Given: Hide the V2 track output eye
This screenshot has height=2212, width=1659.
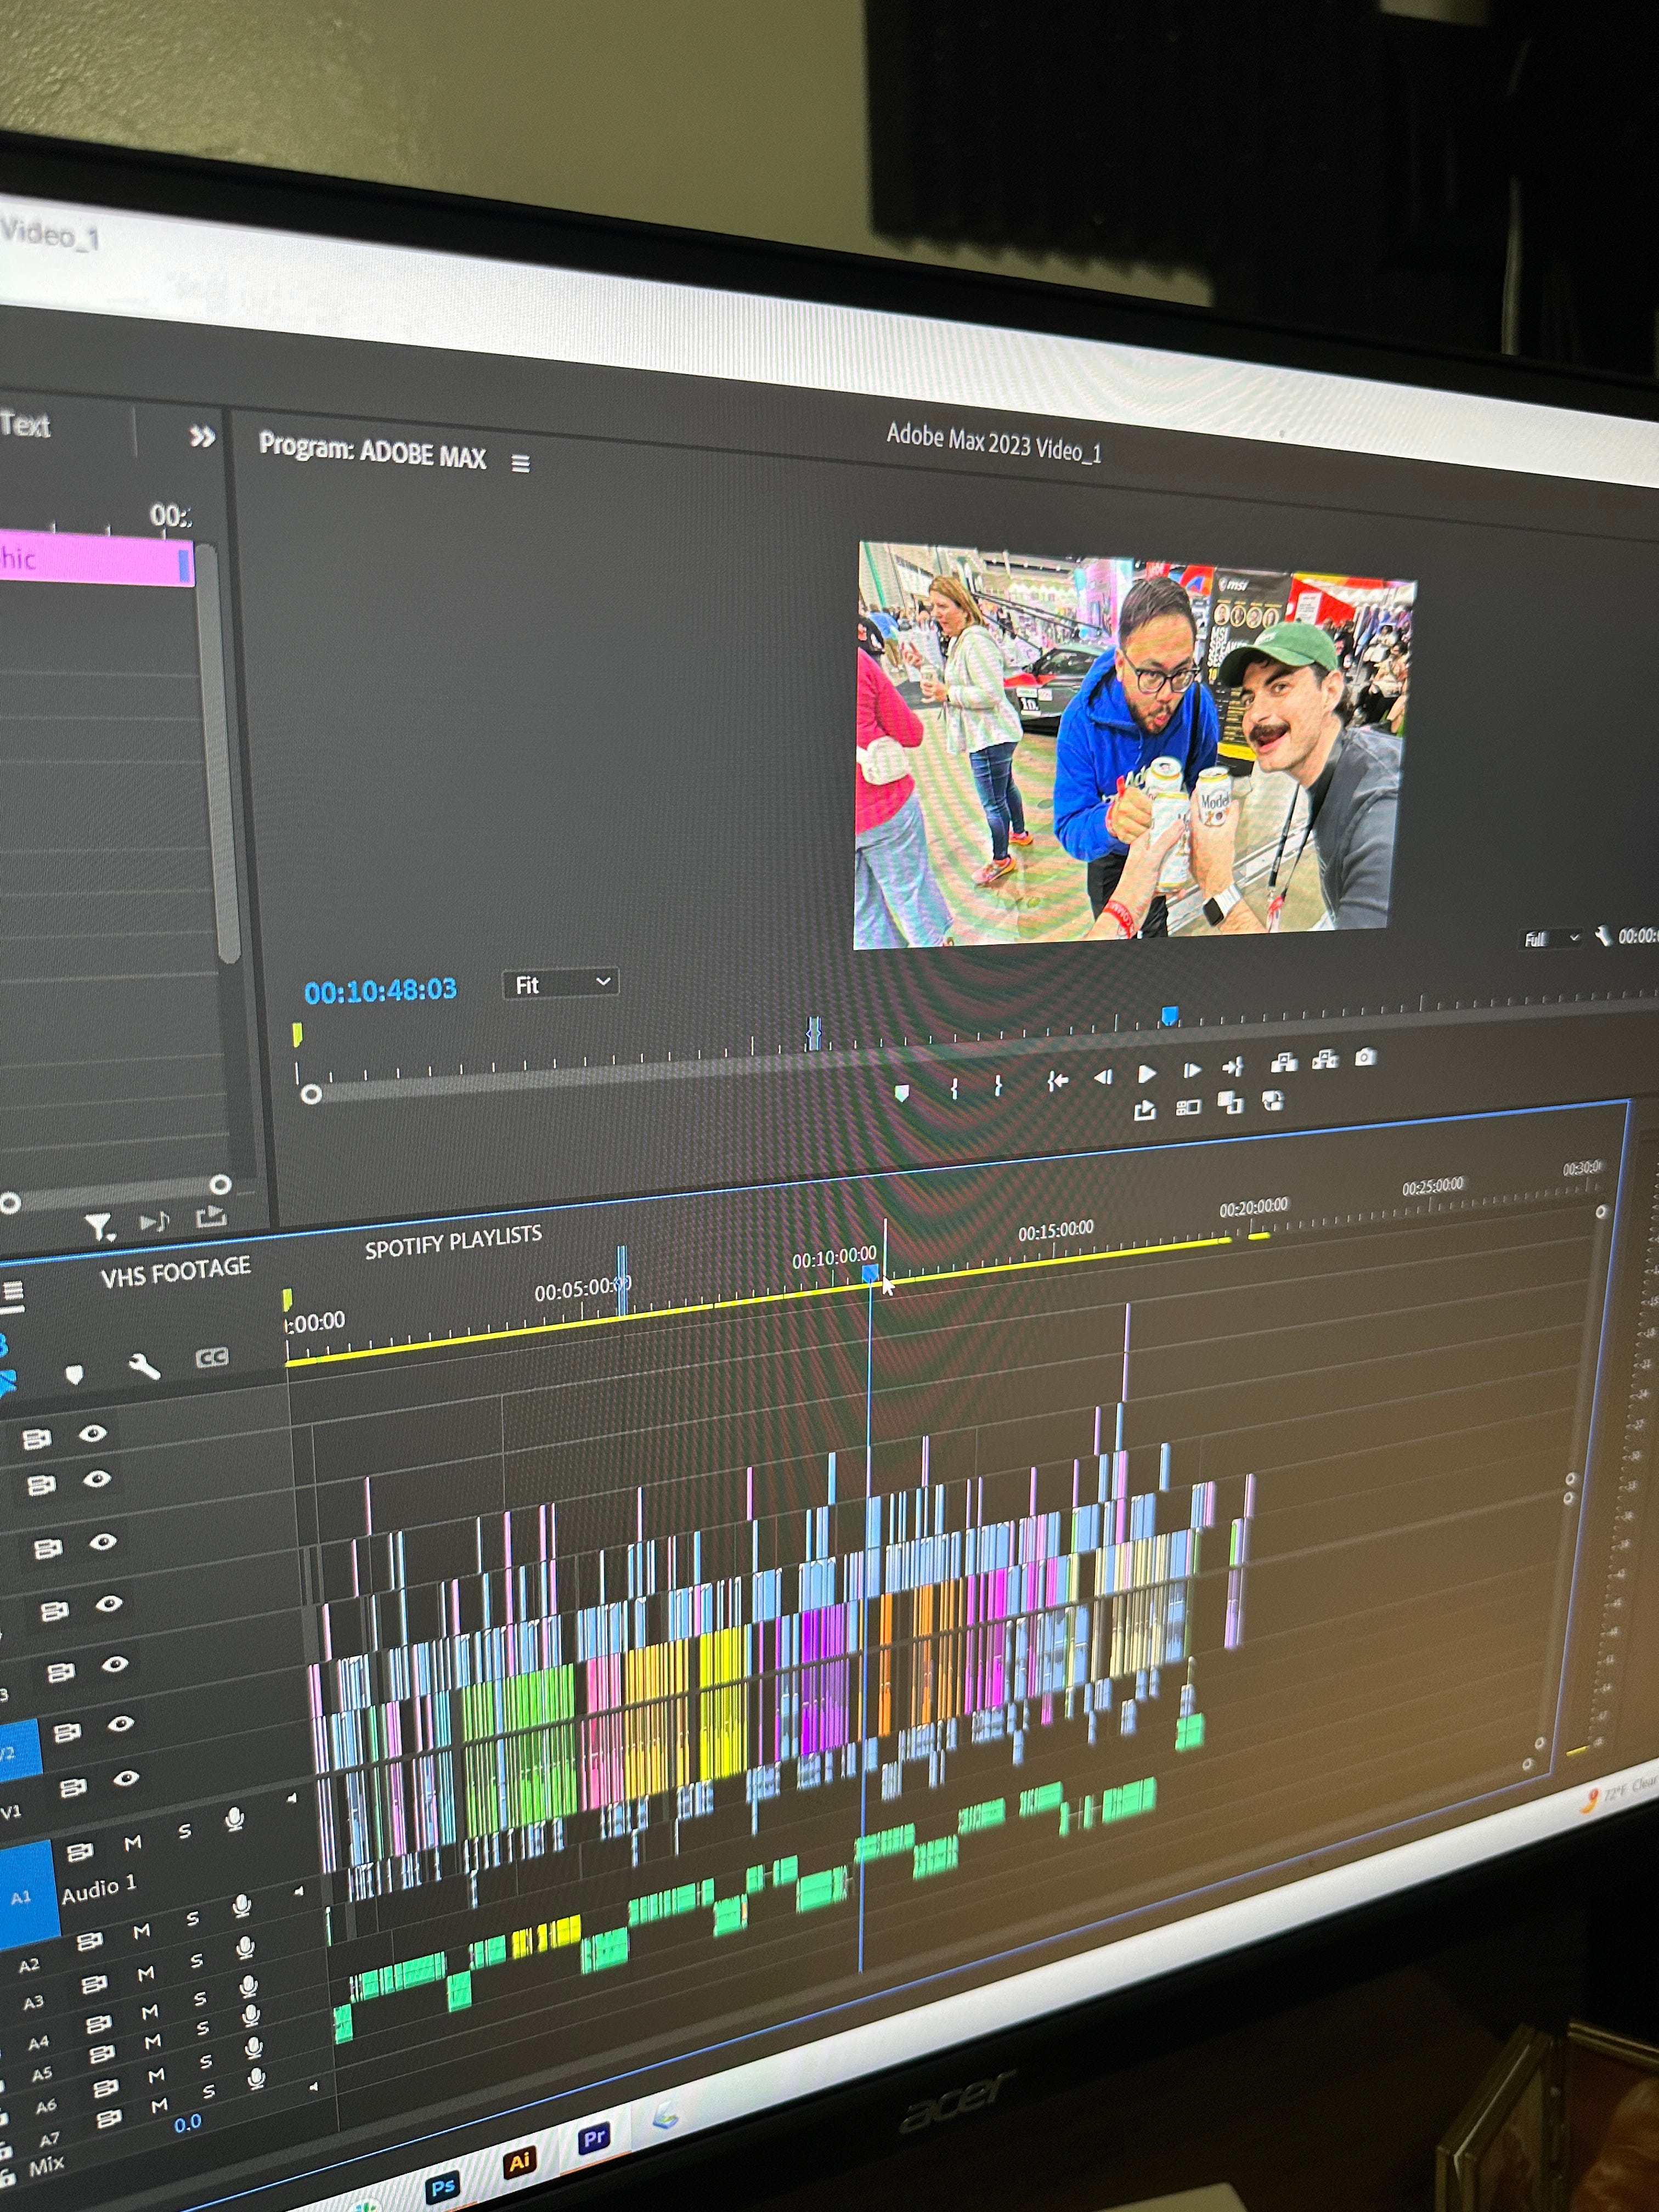Looking at the screenshot, I should tap(120, 1723).
